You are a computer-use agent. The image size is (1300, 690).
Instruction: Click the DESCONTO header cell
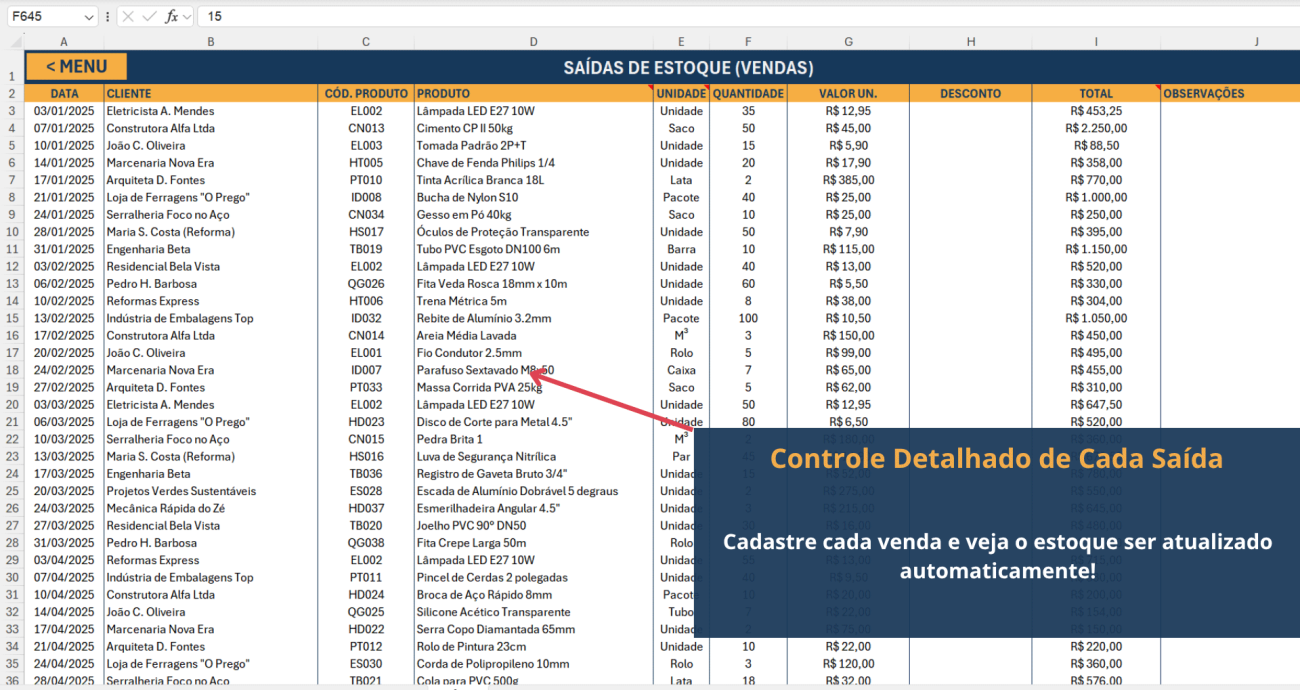coord(970,94)
